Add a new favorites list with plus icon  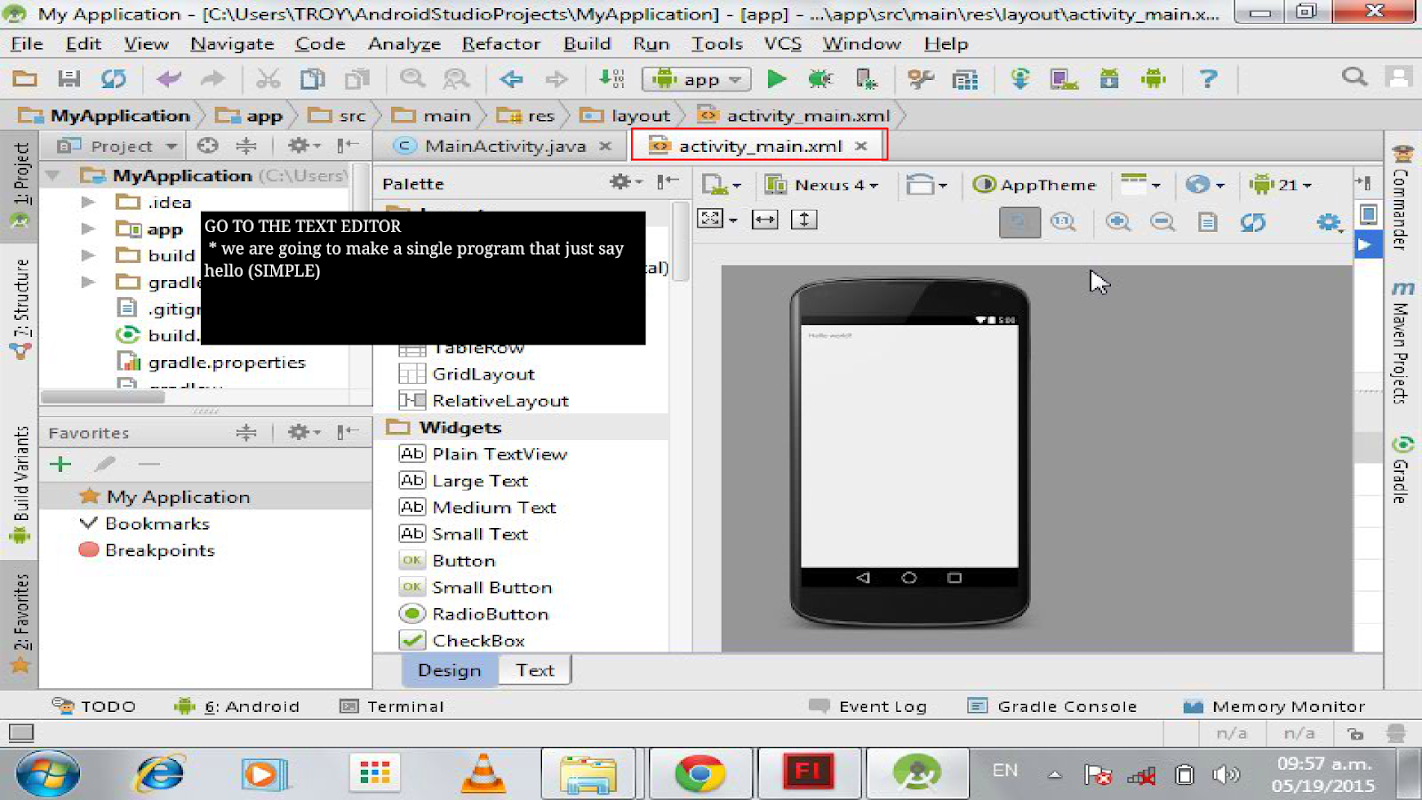tap(60, 464)
